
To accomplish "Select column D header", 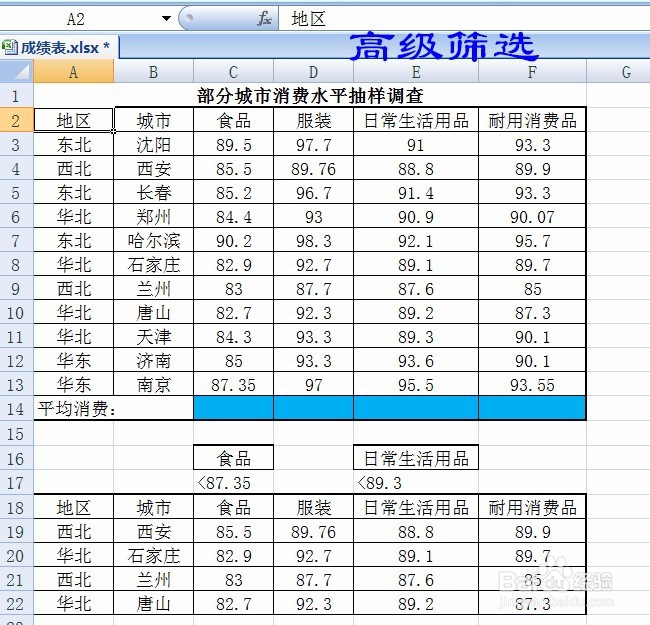I will (313, 72).
